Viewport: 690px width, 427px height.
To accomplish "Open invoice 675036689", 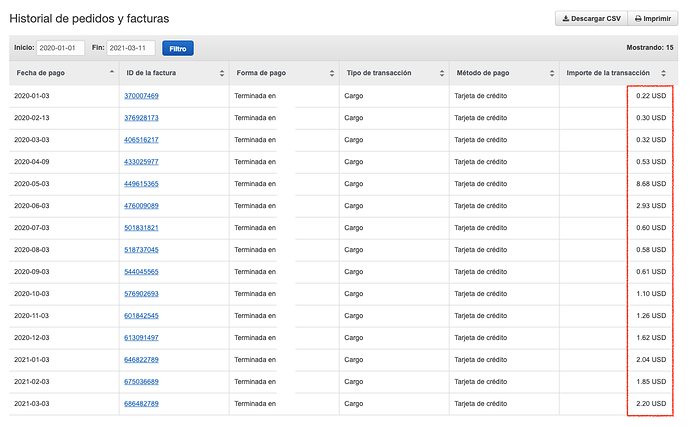I will 141,382.
